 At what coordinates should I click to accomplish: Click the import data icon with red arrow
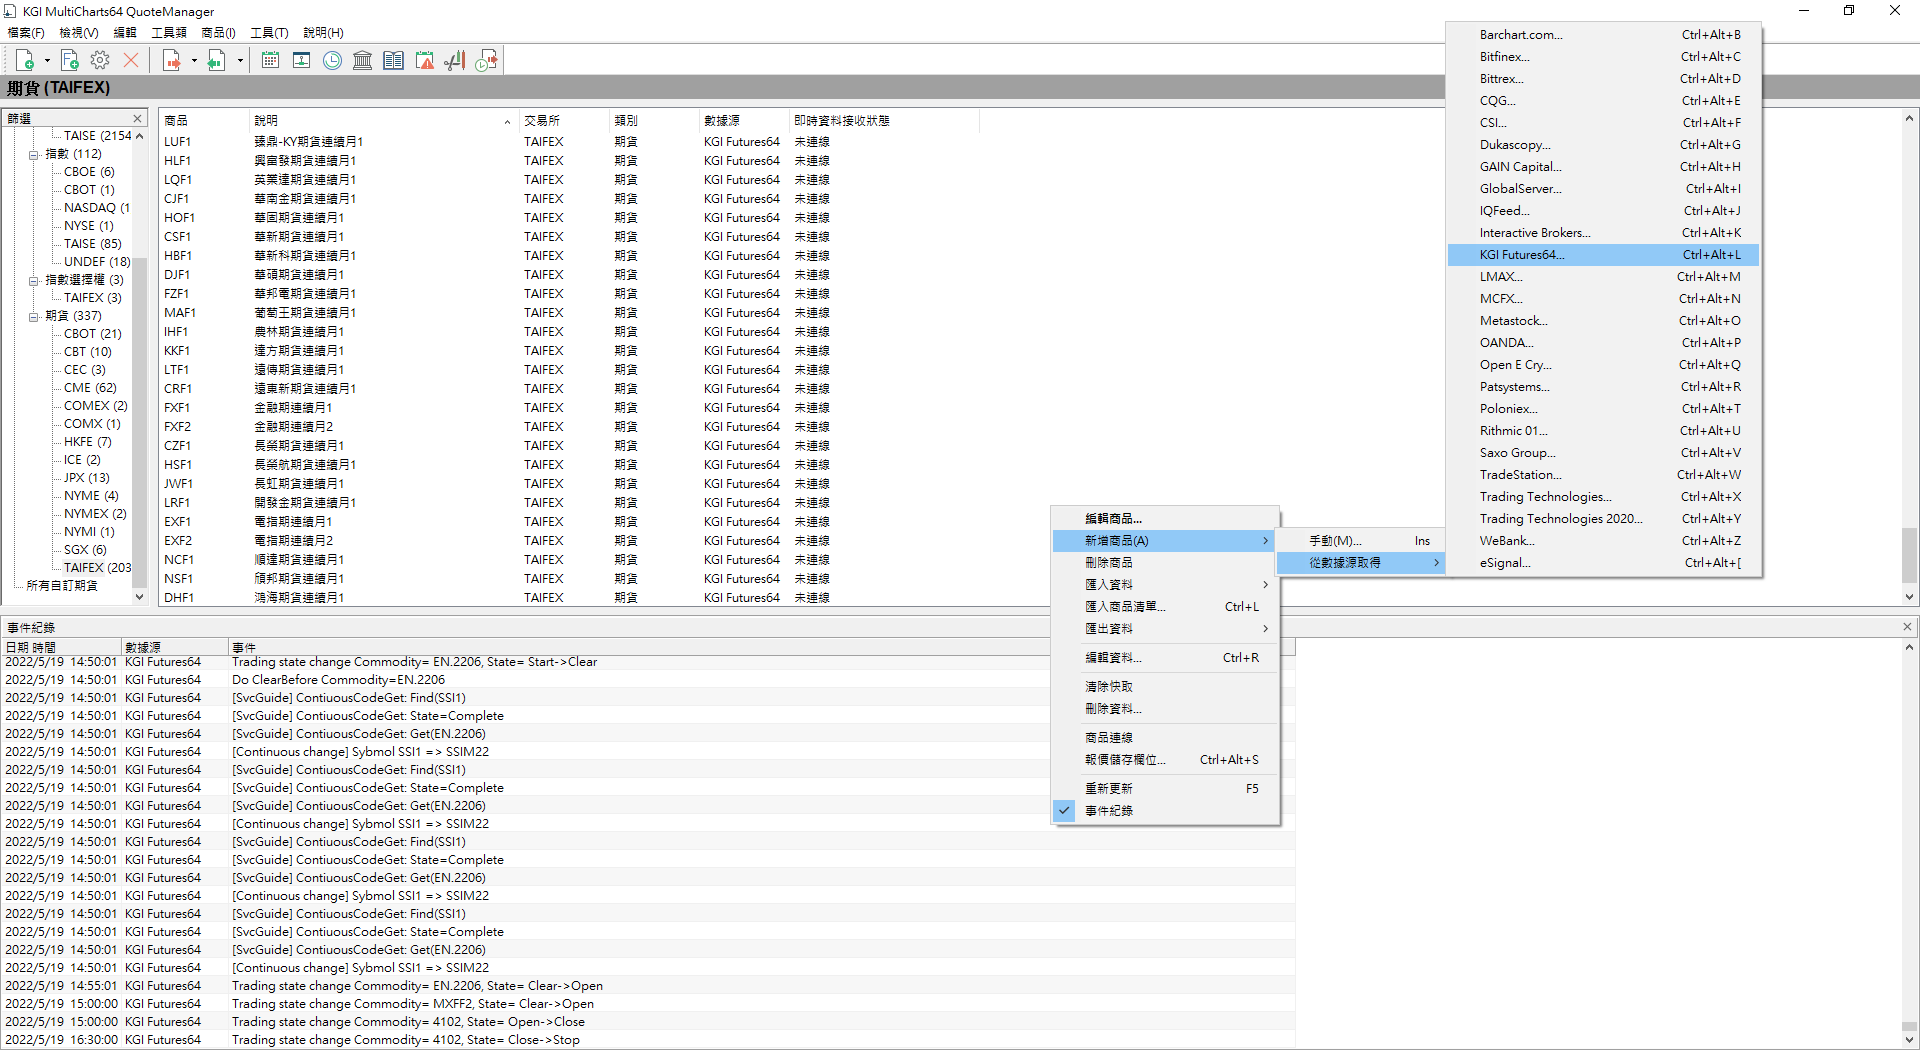point(172,60)
